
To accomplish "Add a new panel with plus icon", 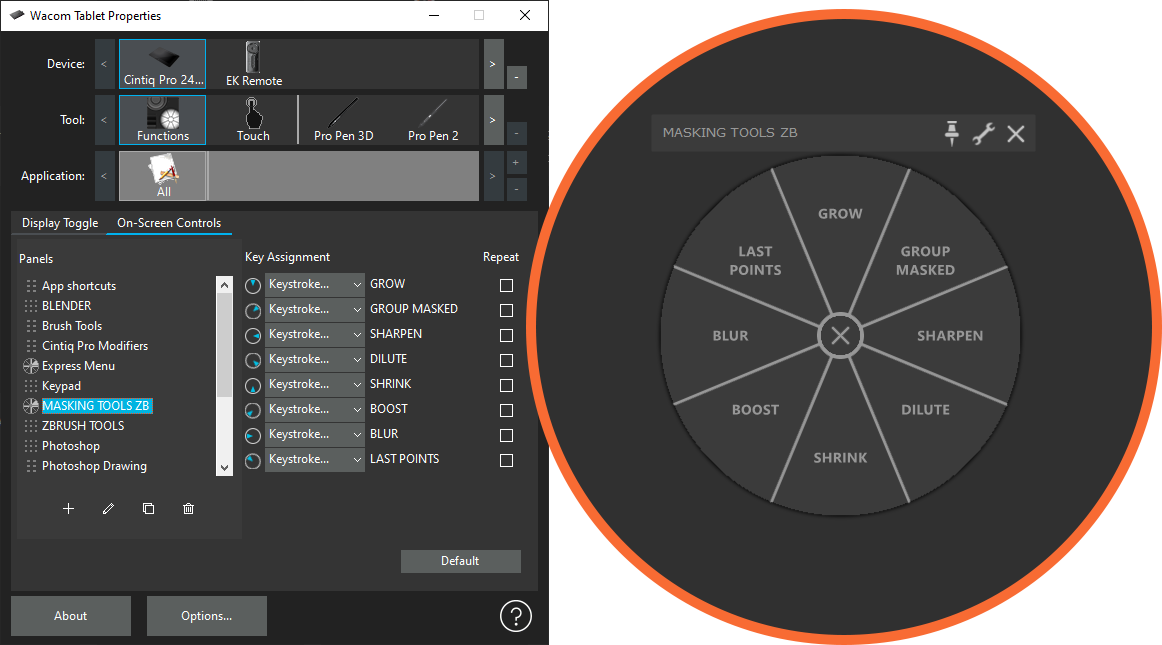I will point(68,509).
